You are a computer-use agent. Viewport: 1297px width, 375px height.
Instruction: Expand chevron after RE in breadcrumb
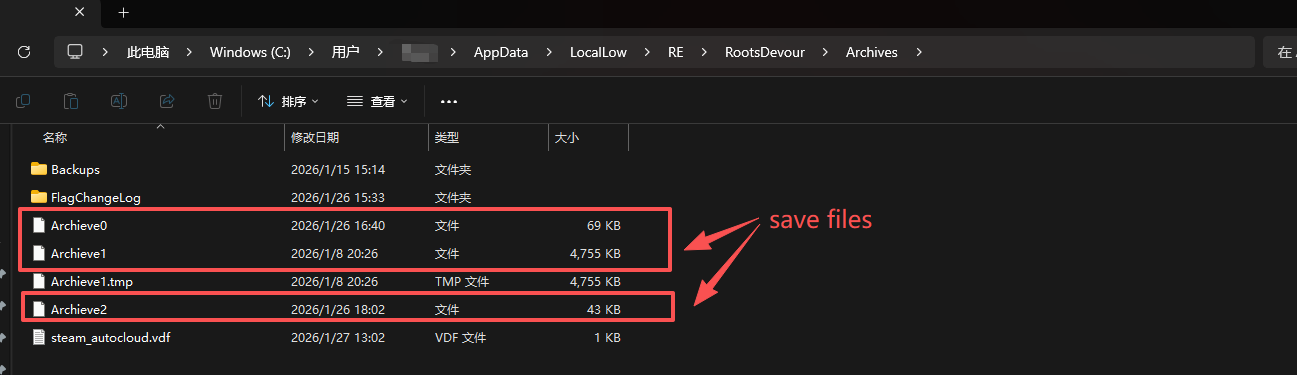706,52
